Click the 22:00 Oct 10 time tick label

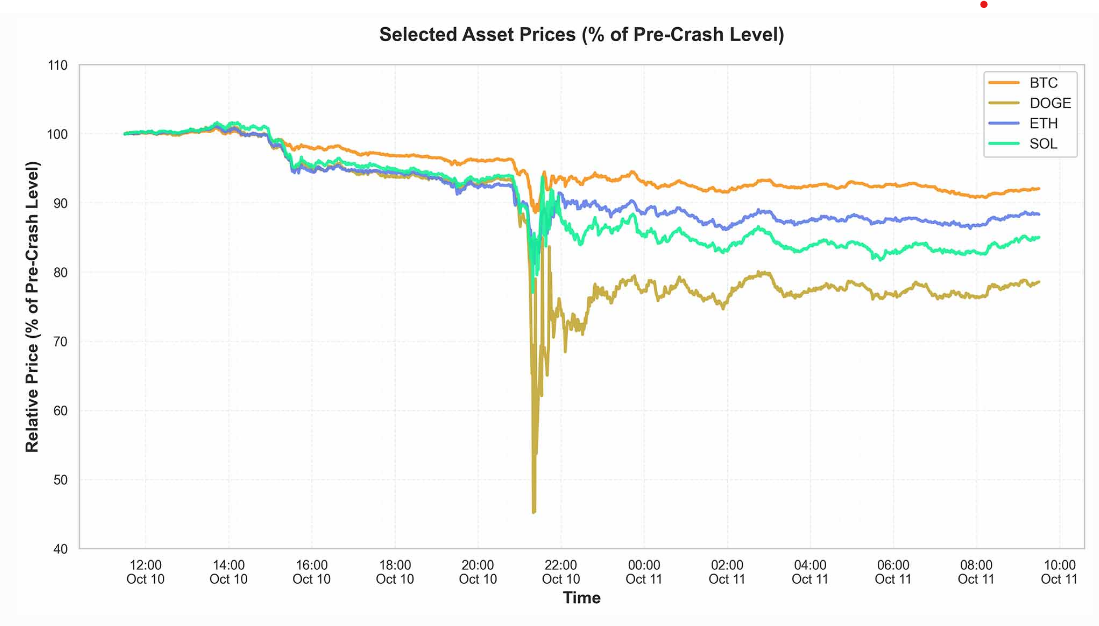pyautogui.click(x=561, y=572)
